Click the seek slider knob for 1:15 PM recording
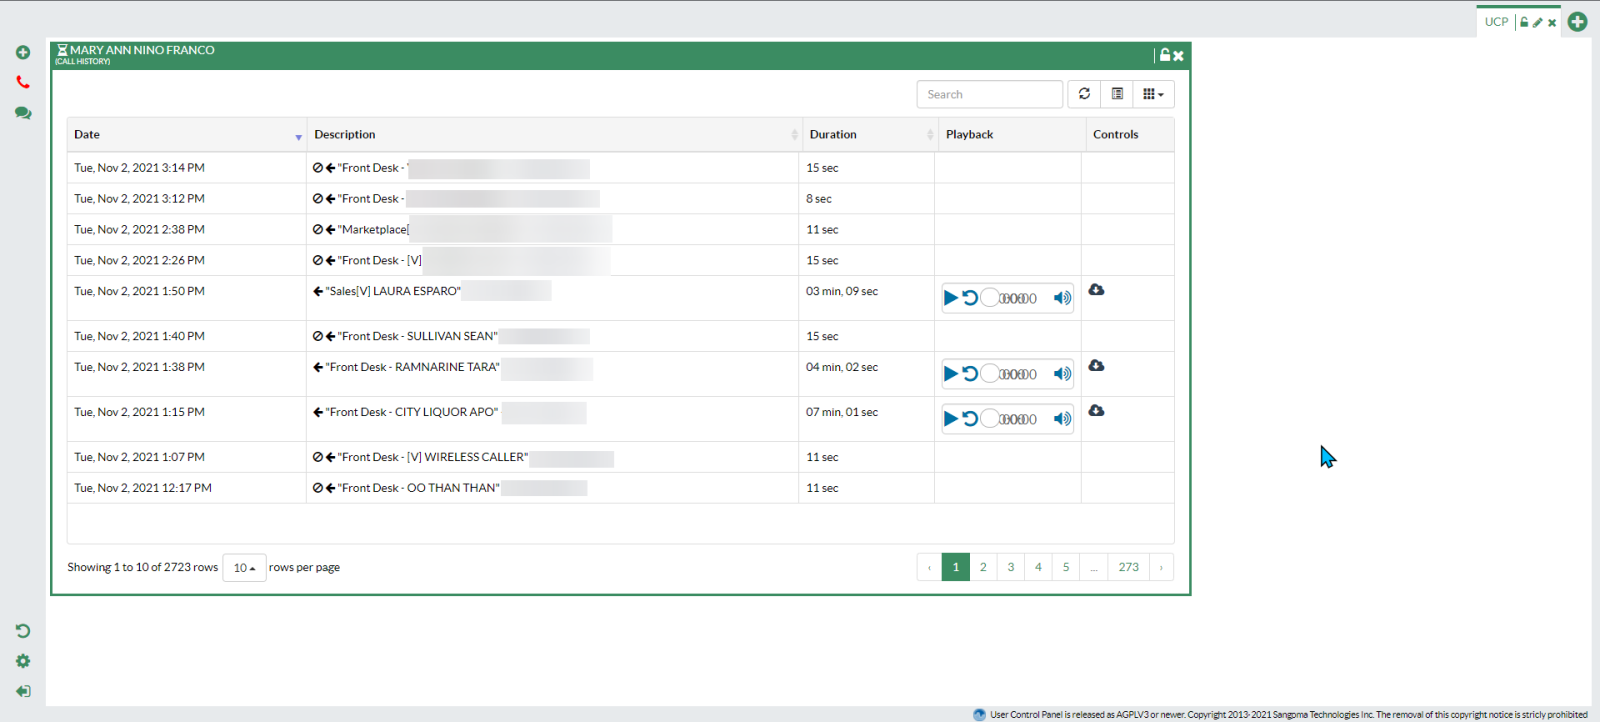The width and height of the screenshot is (1600, 722). (x=989, y=419)
